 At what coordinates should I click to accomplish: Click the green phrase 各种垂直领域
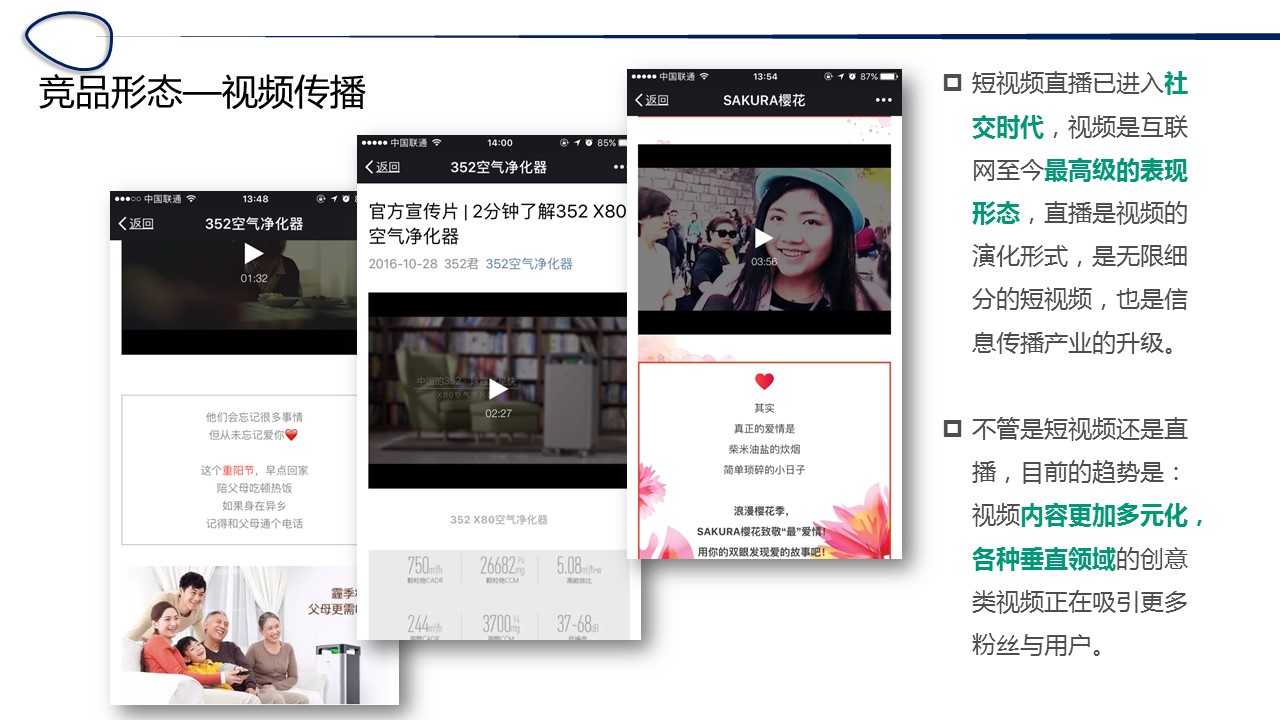(1044, 559)
